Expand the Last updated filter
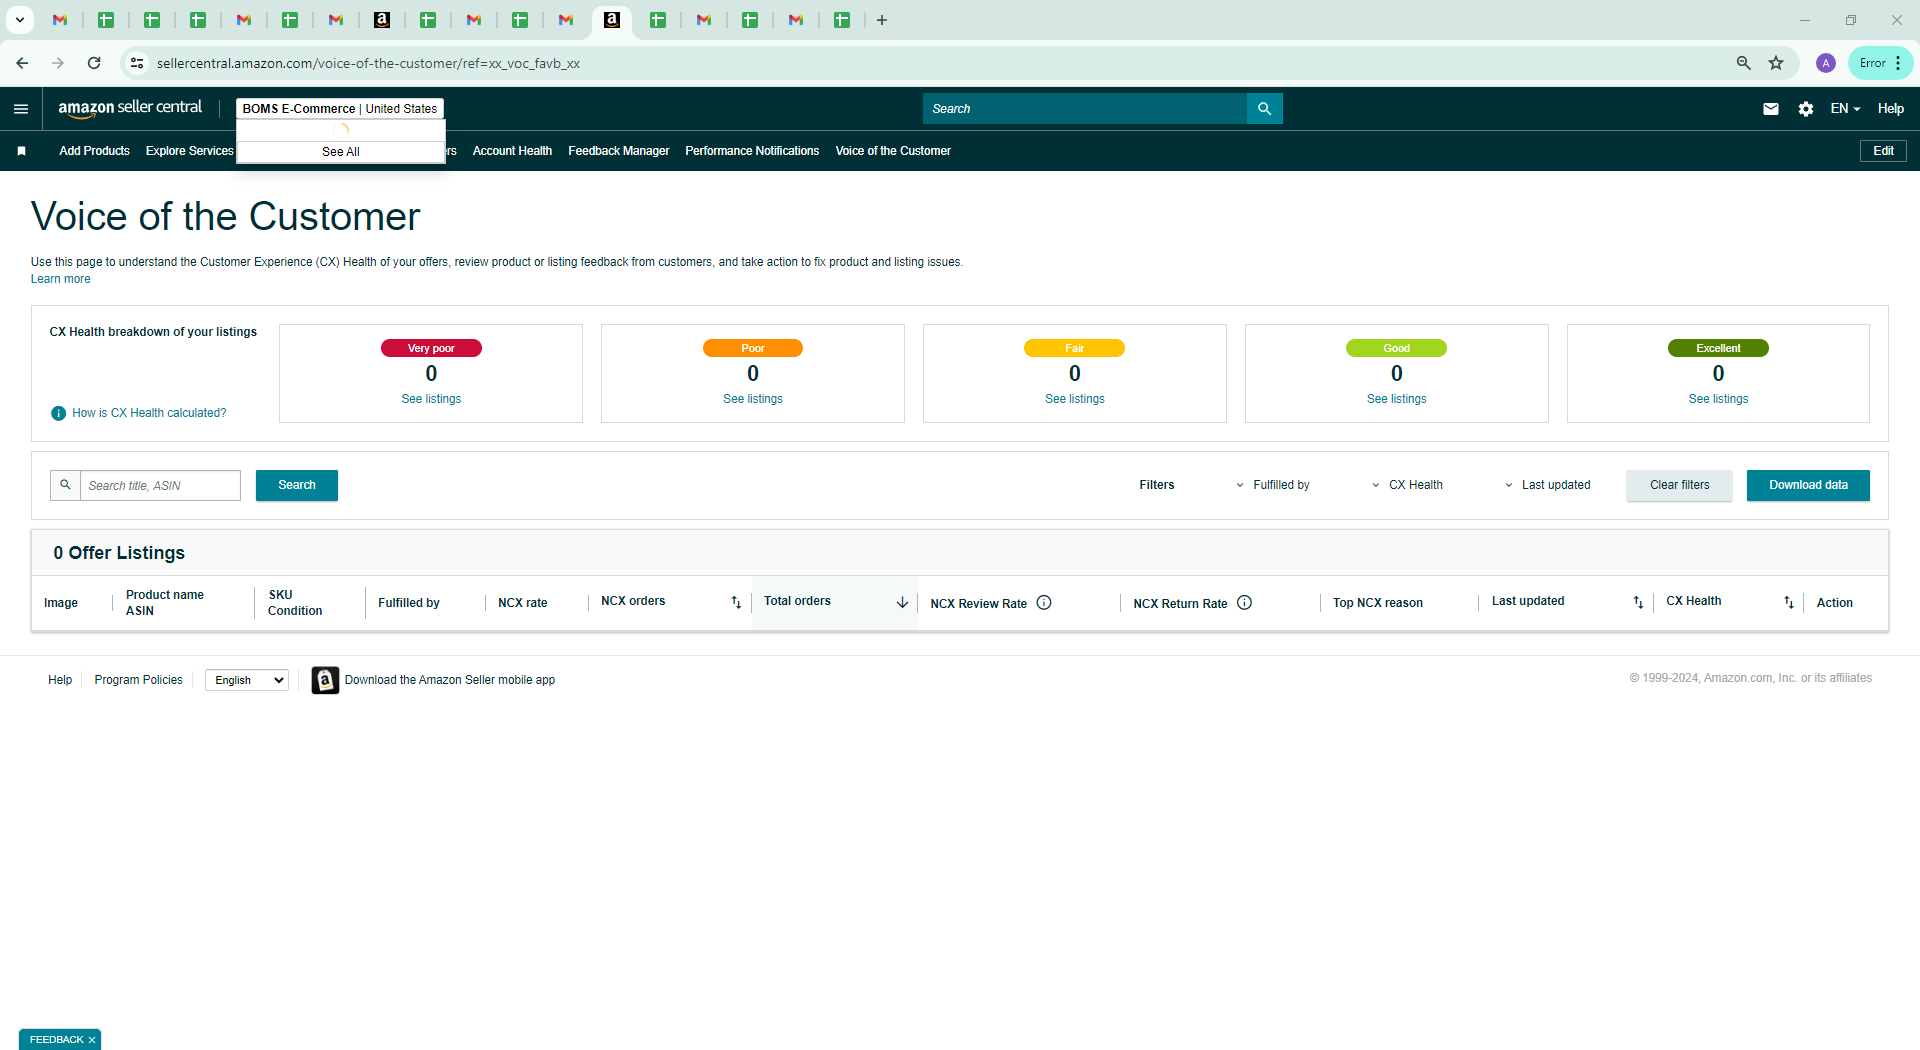 1547,485
